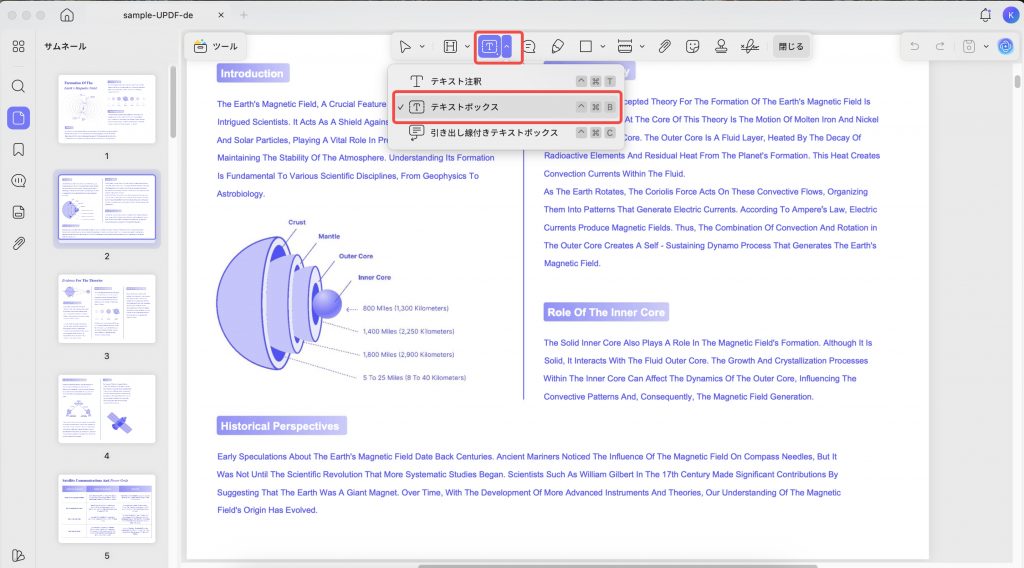This screenshot has width=1024, height=568.
Task: Click the 閉じる button
Action: coord(791,46)
